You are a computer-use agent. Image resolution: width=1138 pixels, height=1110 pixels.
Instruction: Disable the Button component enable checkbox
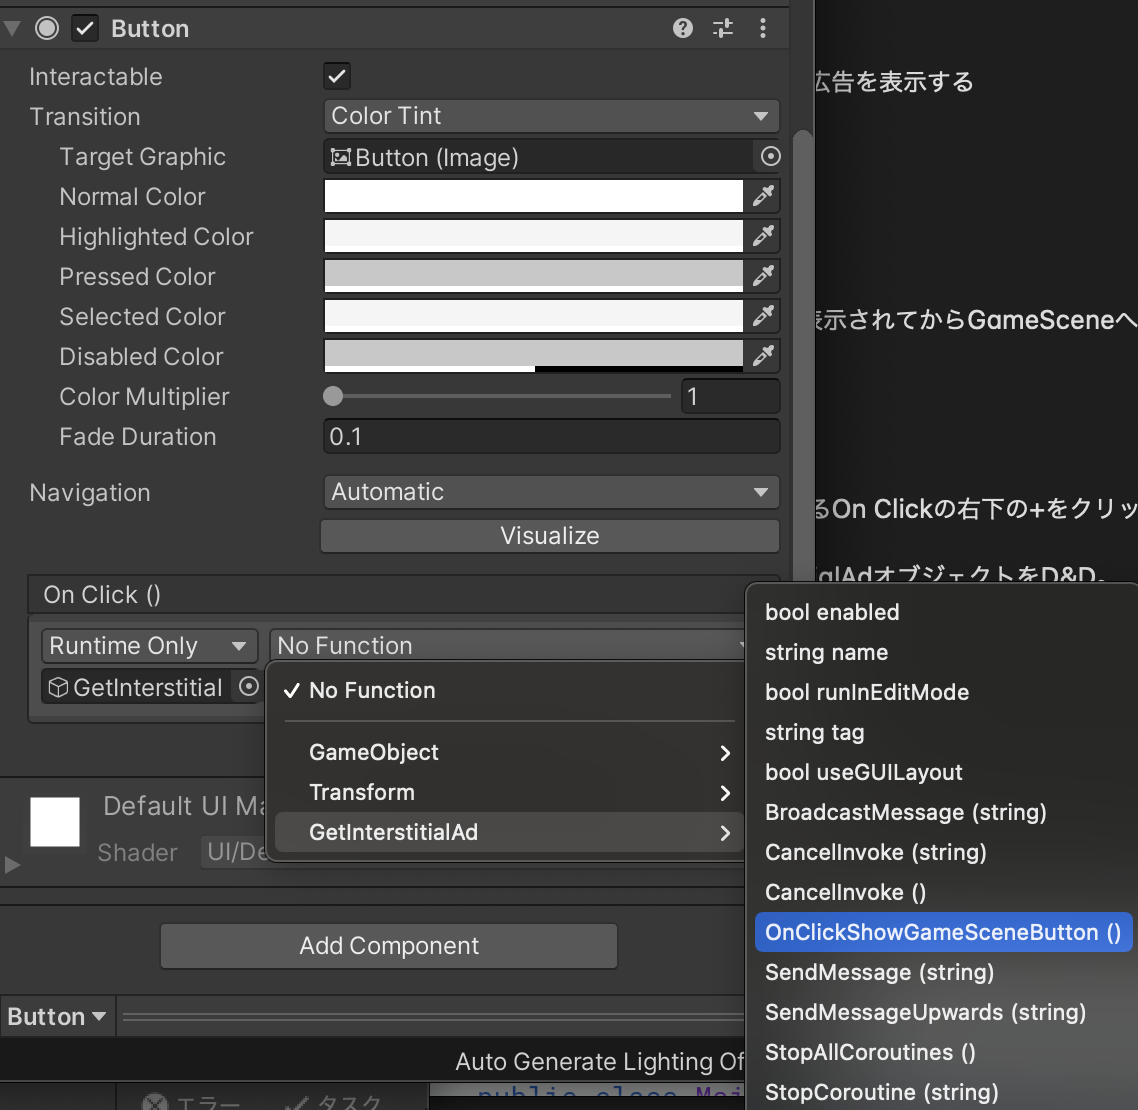coord(84,28)
